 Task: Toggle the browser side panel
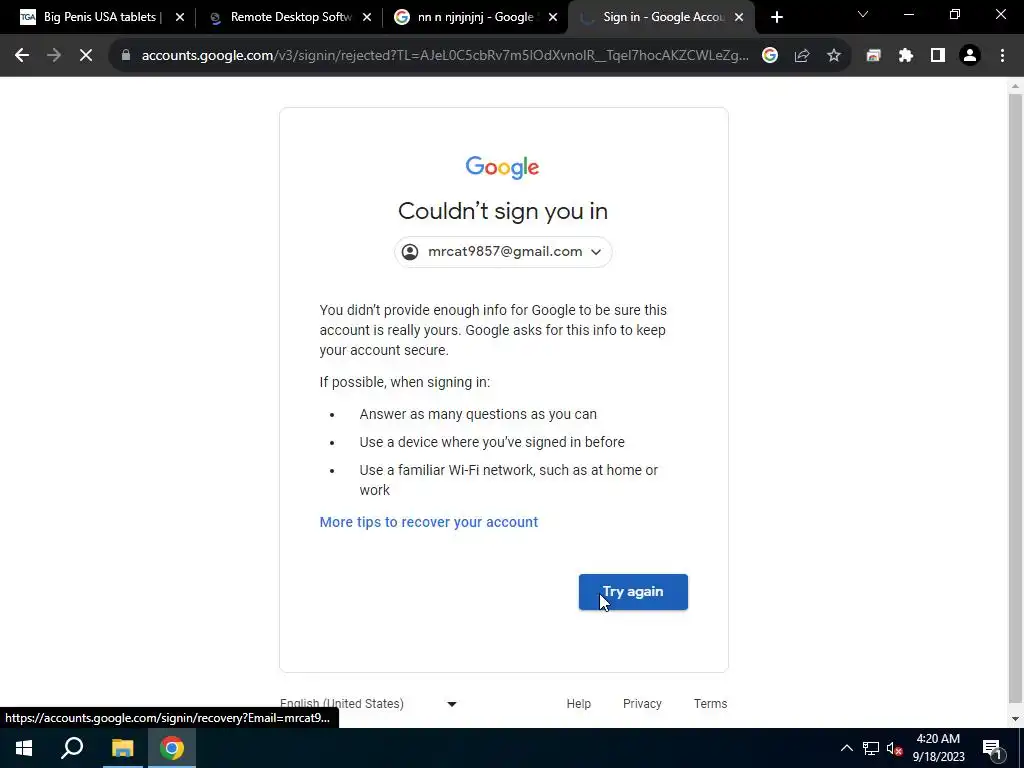(938, 56)
